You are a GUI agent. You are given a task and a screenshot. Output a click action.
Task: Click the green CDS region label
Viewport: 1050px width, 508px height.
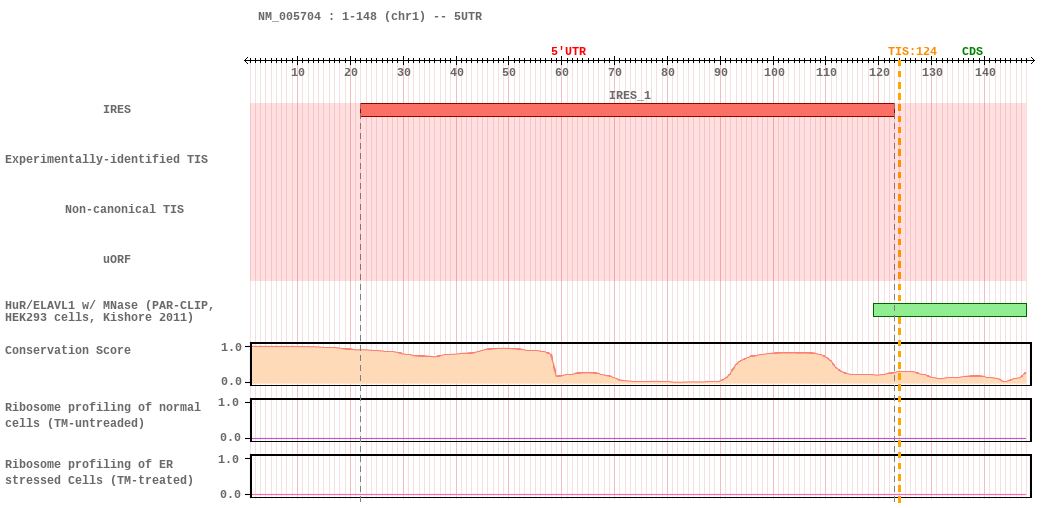pyautogui.click(x=972, y=52)
